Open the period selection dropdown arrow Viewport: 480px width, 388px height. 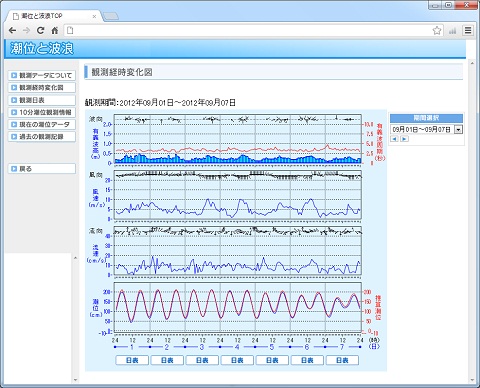[x=459, y=129]
